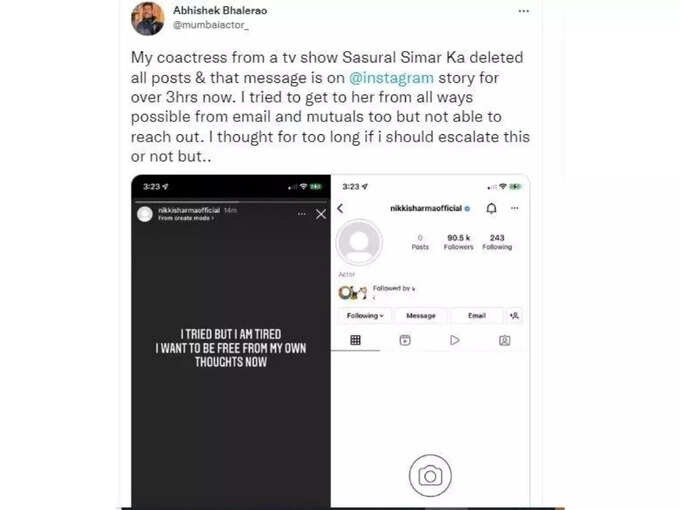This screenshot has height=510, width=680.
Task: Click the nikkisharmaofficial story avatar
Action: (x=145, y=214)
